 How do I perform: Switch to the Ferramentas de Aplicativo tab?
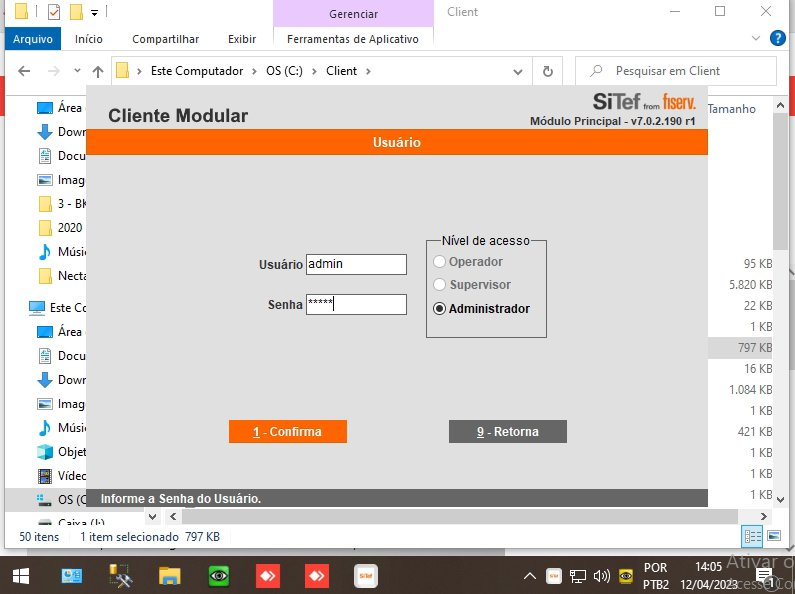(352, 39)
